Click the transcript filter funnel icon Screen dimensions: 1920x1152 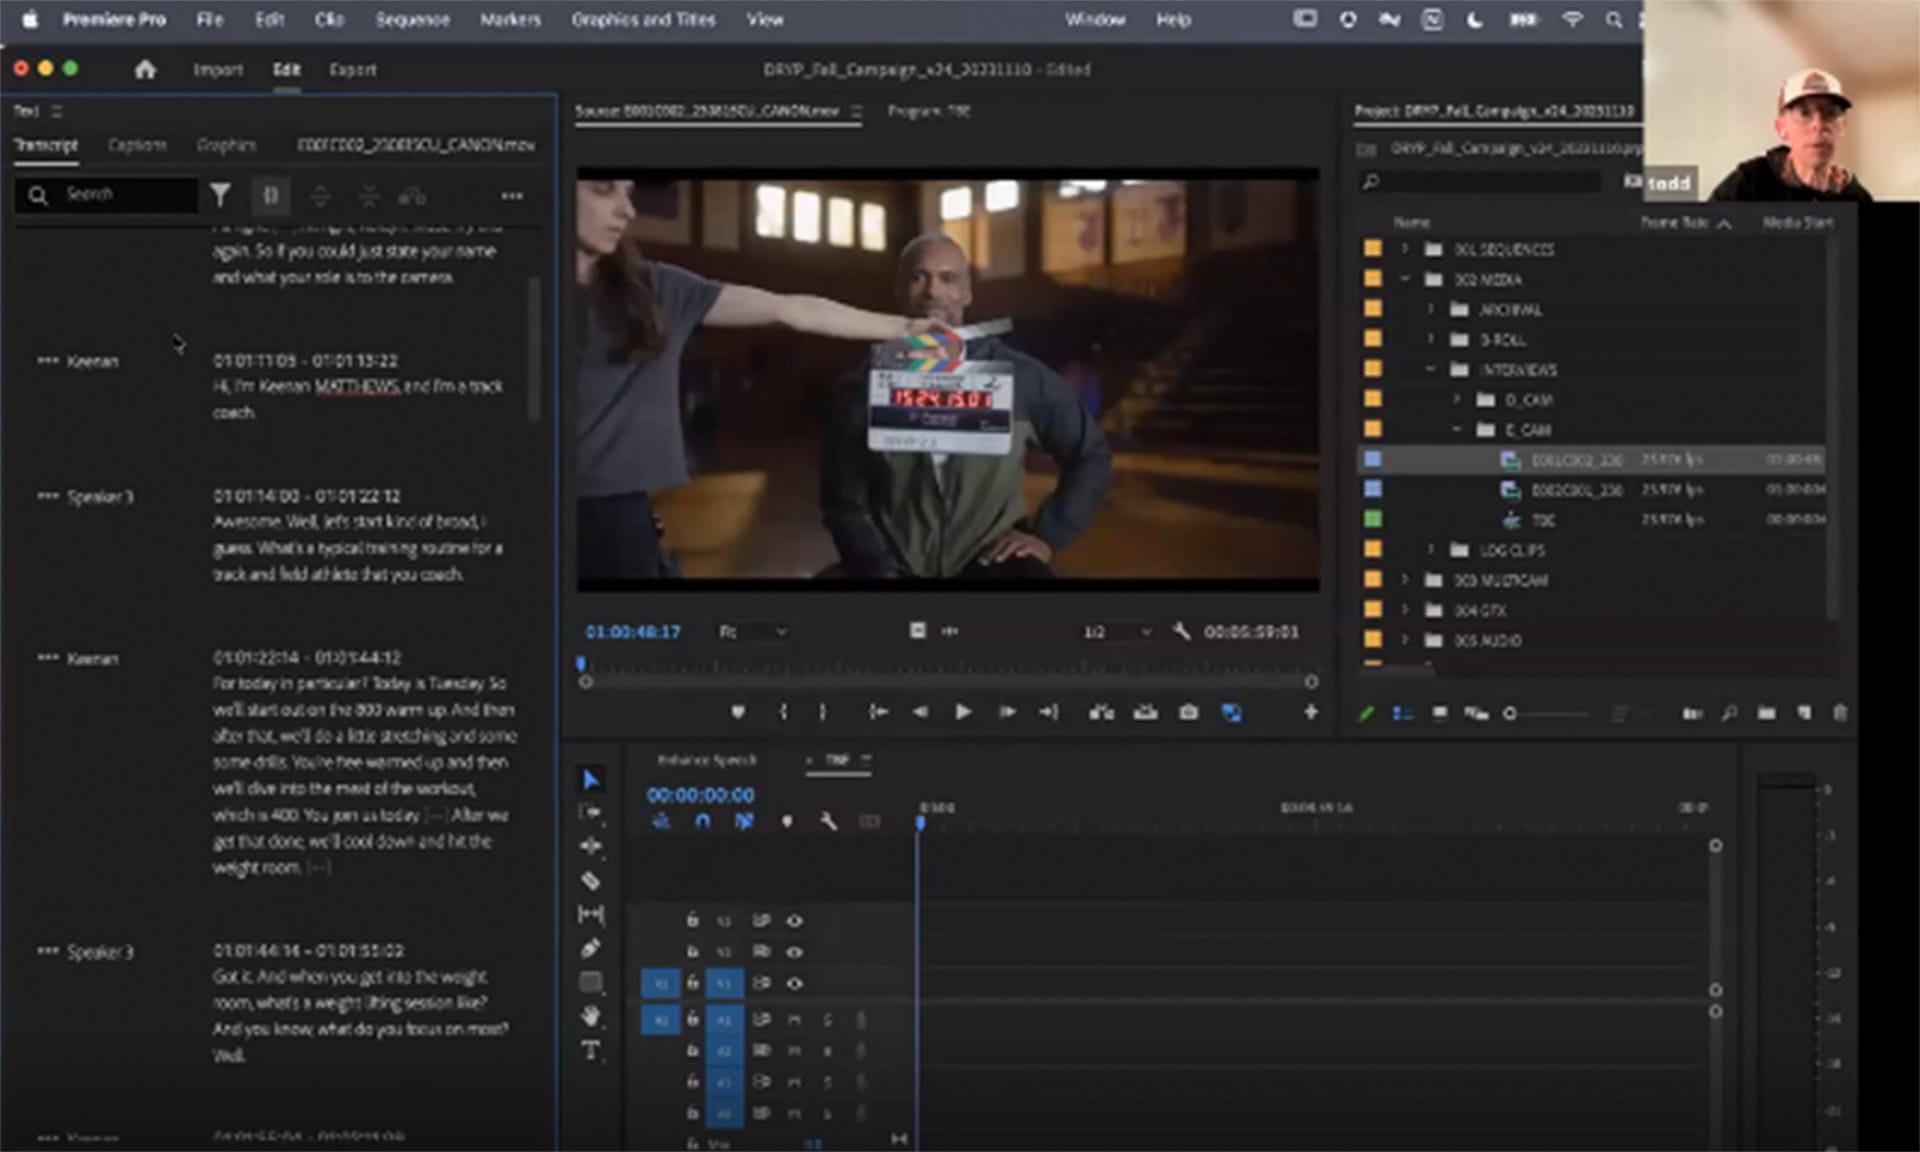point(220,195)
